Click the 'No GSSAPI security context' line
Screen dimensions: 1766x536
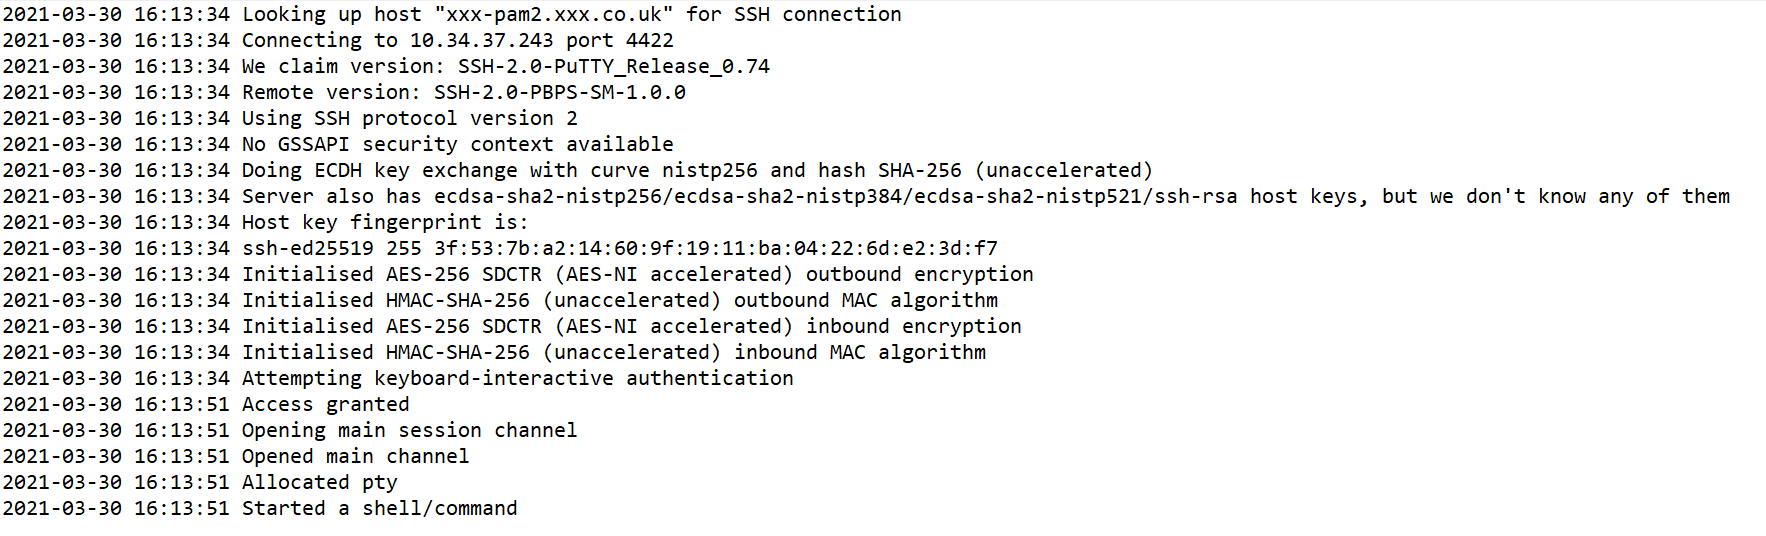[x=457, y=145]
